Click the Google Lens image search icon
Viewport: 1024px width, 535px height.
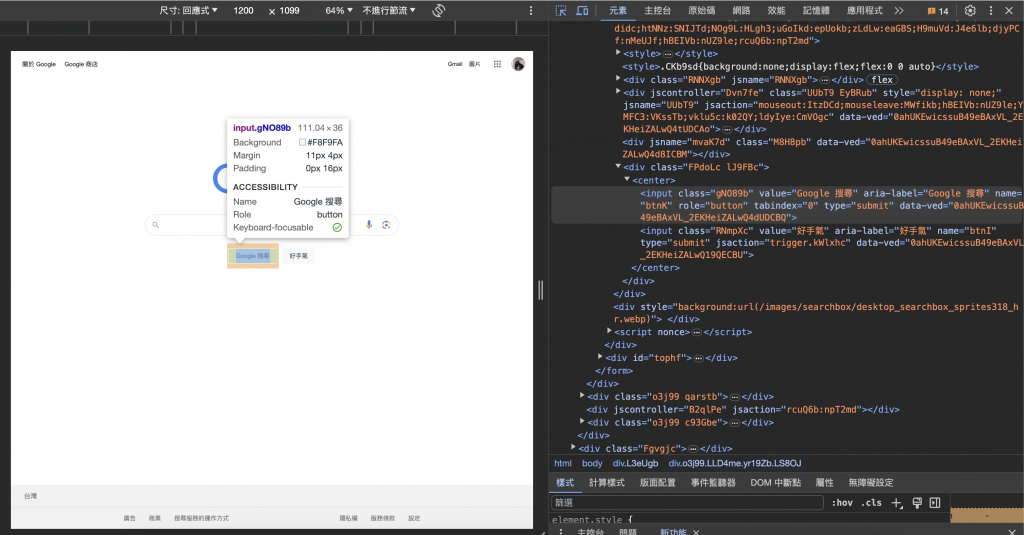pos(386,225)
